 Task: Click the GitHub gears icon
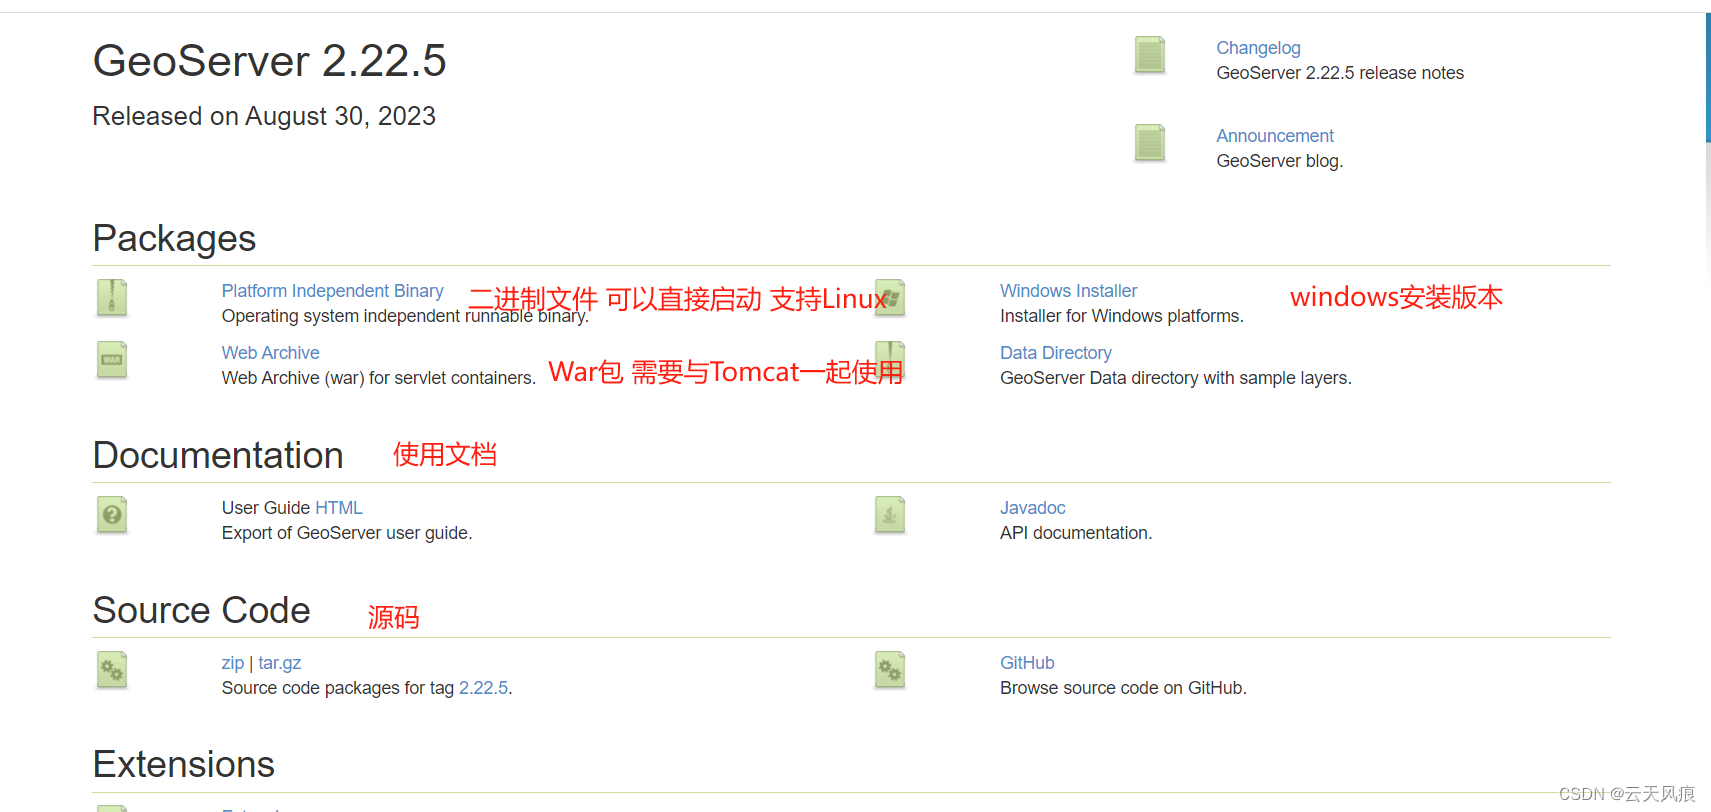coord(889,670)
